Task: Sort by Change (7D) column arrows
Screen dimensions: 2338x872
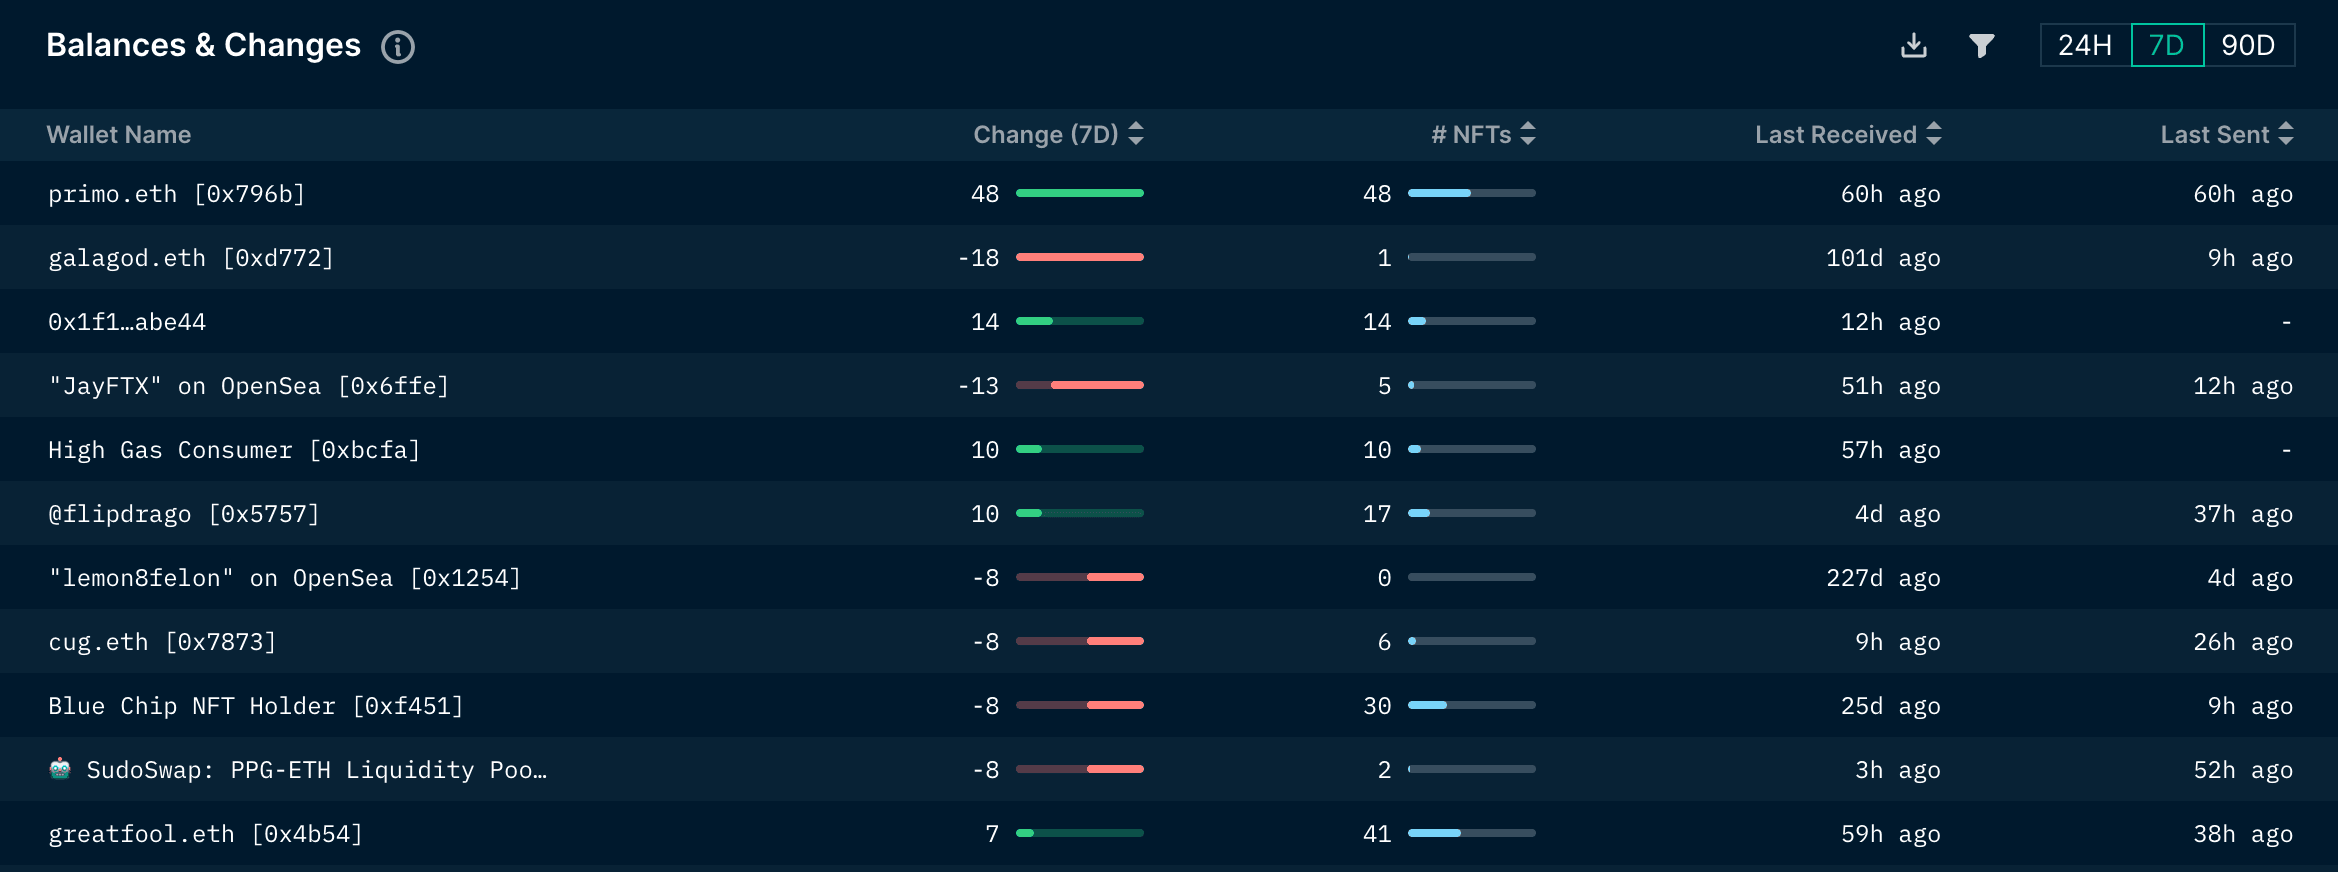Action: pyautogui.click(x=1136, y=134)
